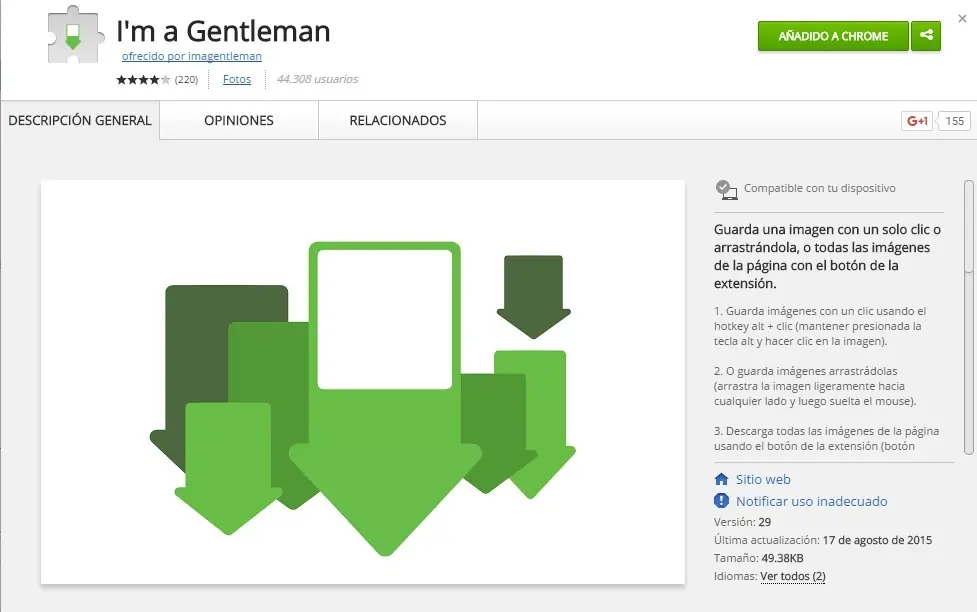Click the Última actualización date text

point(822,540)
